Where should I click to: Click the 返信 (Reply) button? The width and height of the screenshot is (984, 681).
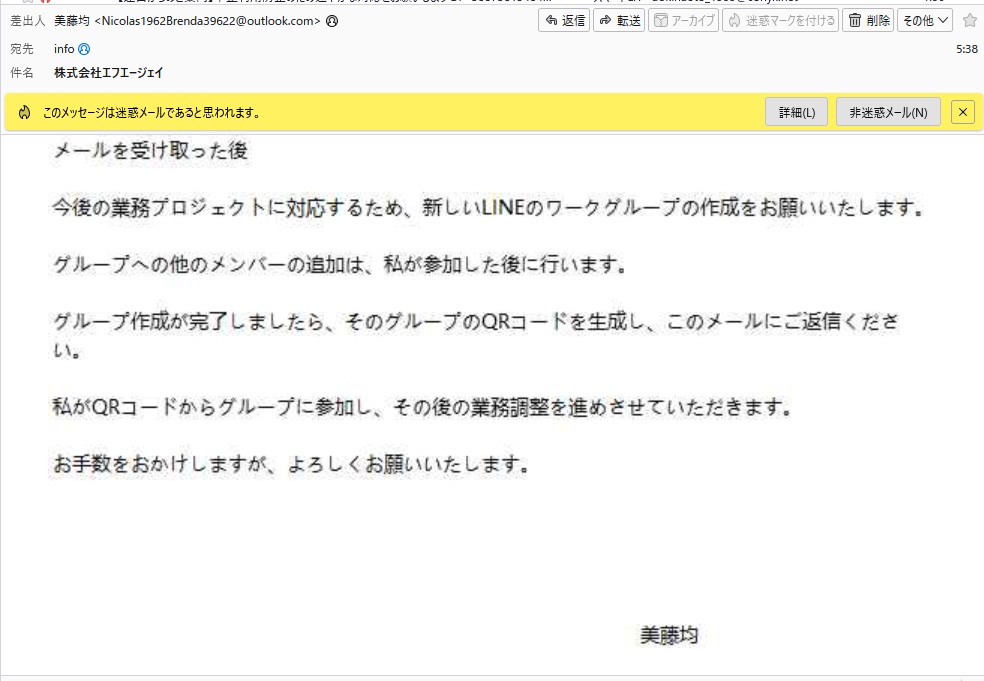[563, 20]
